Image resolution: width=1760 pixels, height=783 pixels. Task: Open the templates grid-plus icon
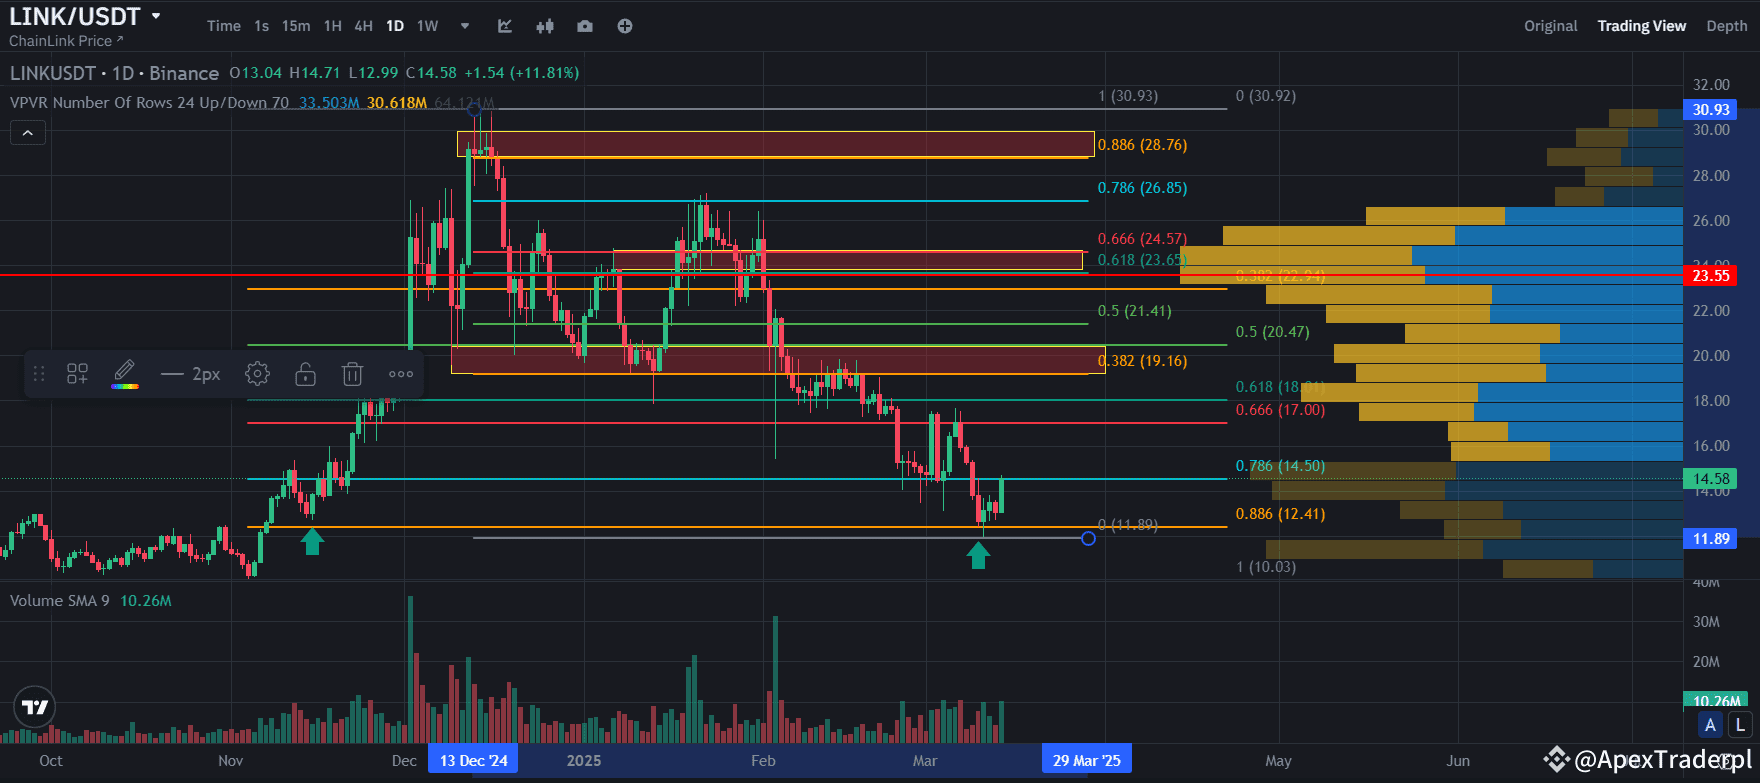pyautogui.click(x=77, y=374)
